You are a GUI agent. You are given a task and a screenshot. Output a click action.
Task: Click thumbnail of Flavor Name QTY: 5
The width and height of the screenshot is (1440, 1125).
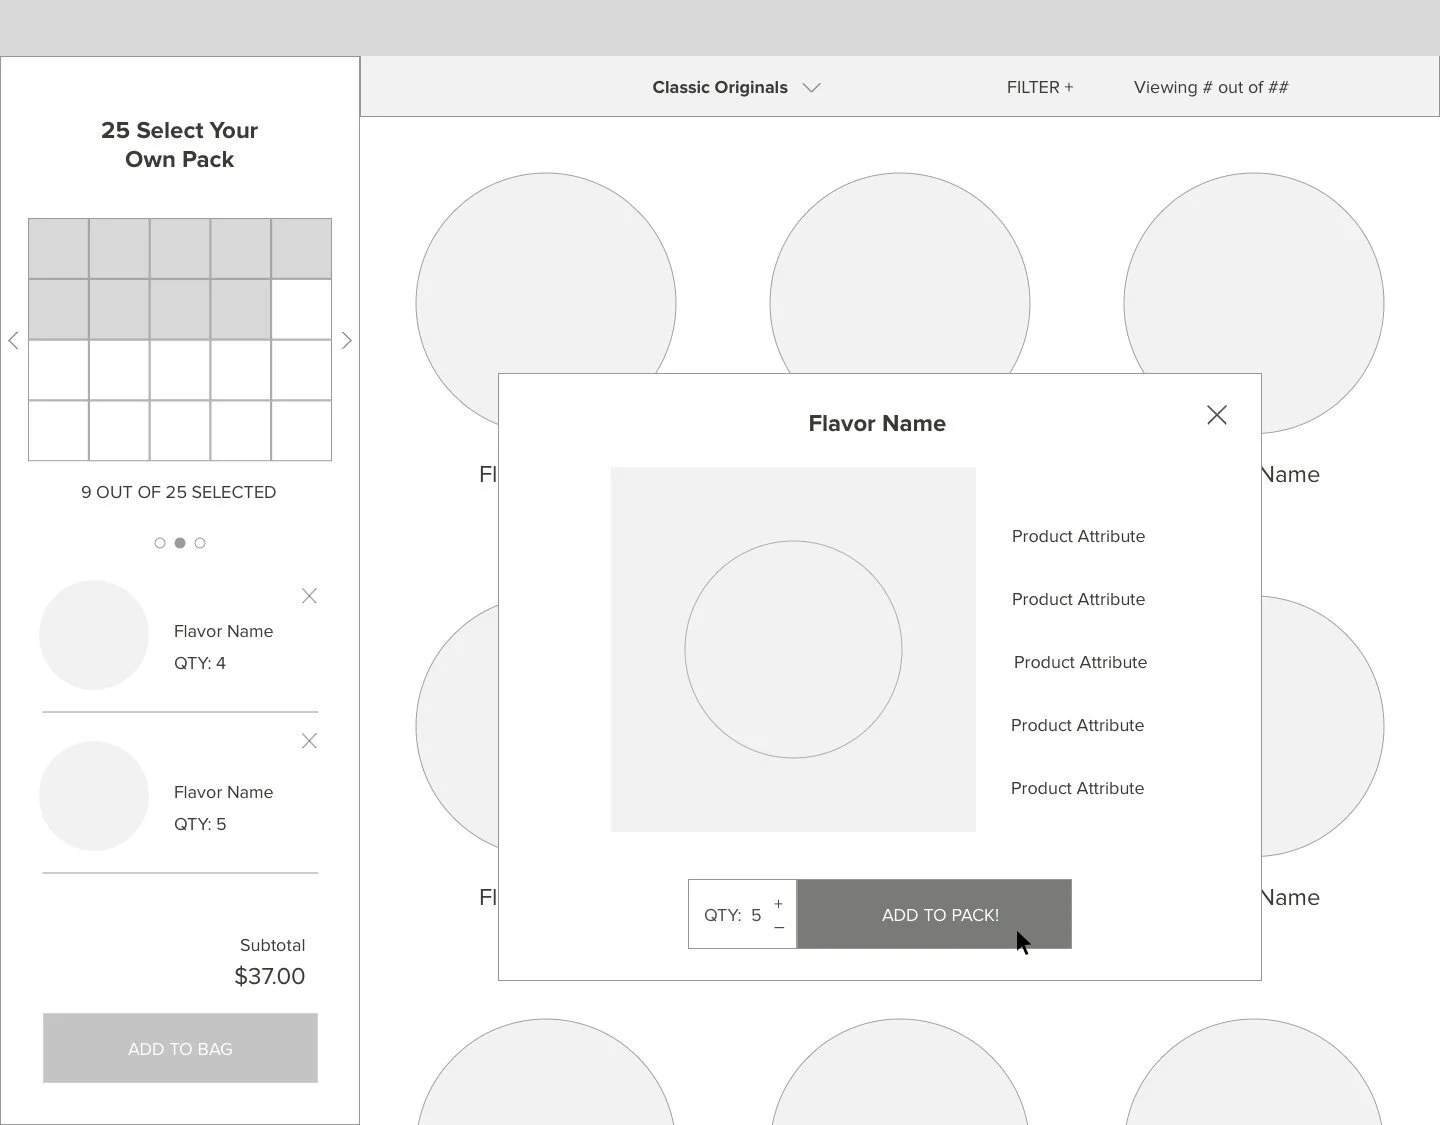pyautogui.click(x=94, y=796)
